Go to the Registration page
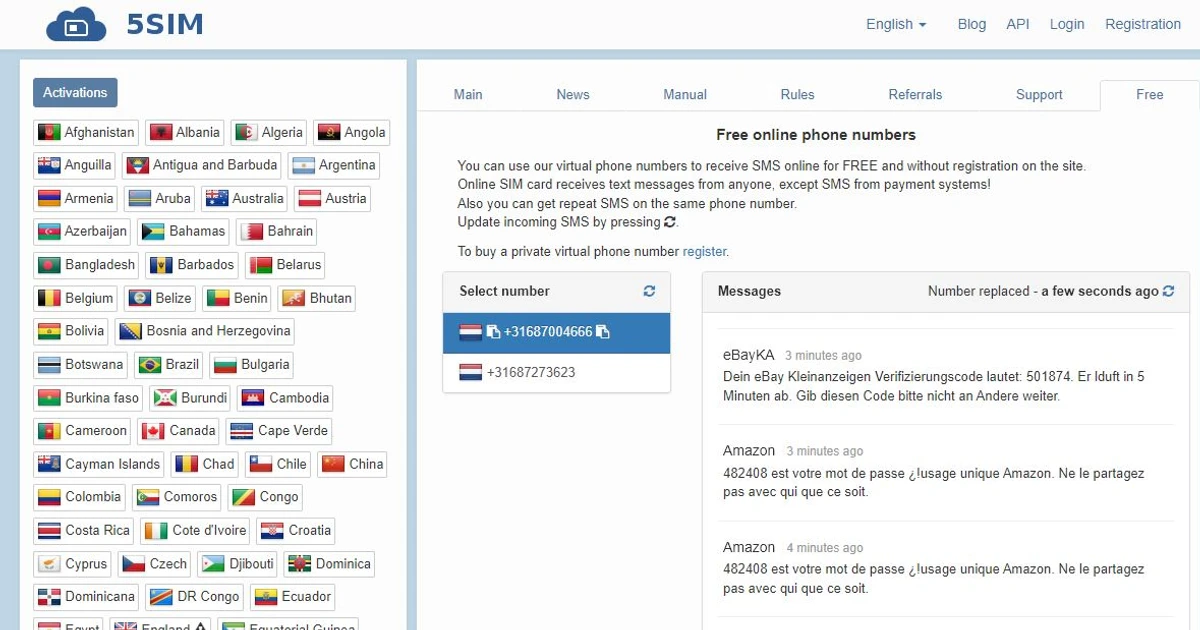This screenshot has height=630, width=1200. point(1142,24)
